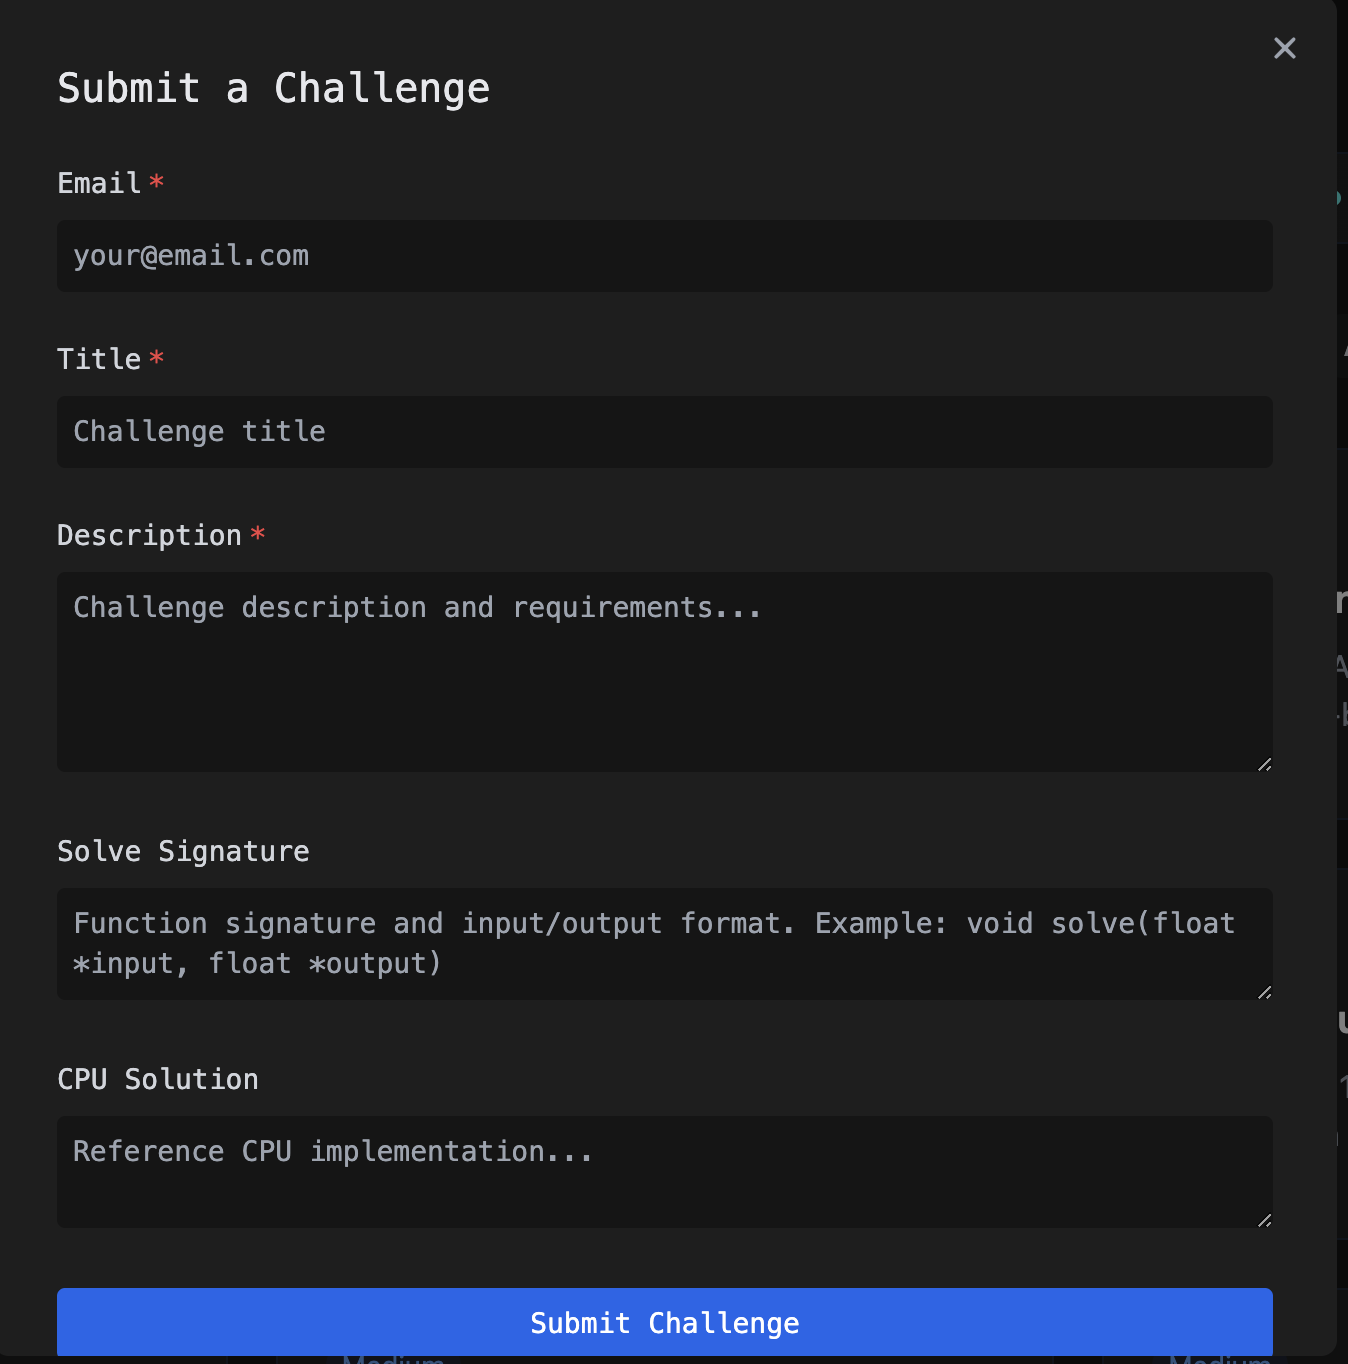Screen dimensions: 1348x1364
Task: Click the Title field label
Action: [99, 359]
